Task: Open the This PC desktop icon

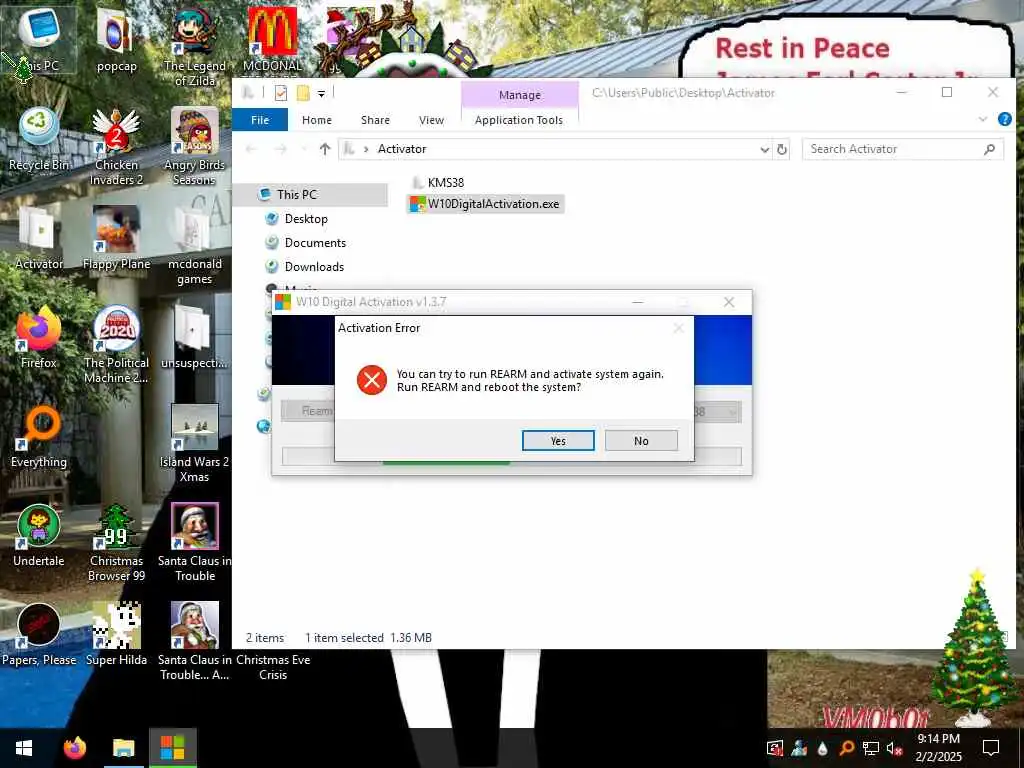Action: coord(39,40)
